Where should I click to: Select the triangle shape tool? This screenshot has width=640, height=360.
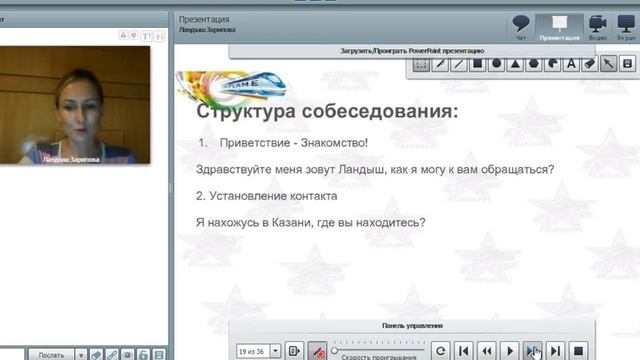[x=515, y=64]
